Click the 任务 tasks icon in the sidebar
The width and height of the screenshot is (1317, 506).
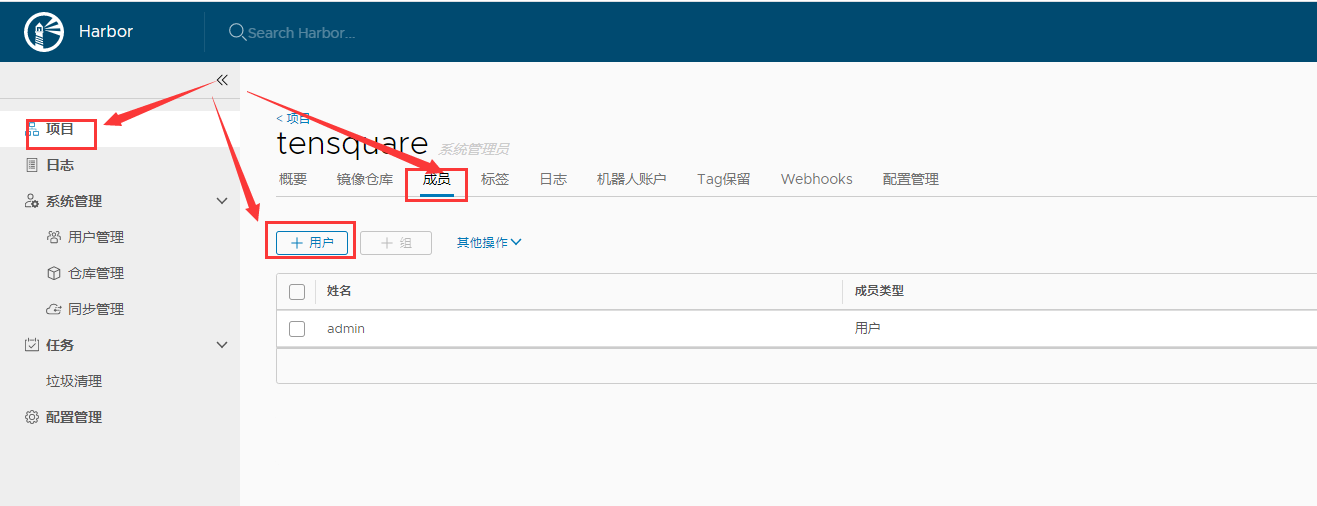[x=32, y=345]
